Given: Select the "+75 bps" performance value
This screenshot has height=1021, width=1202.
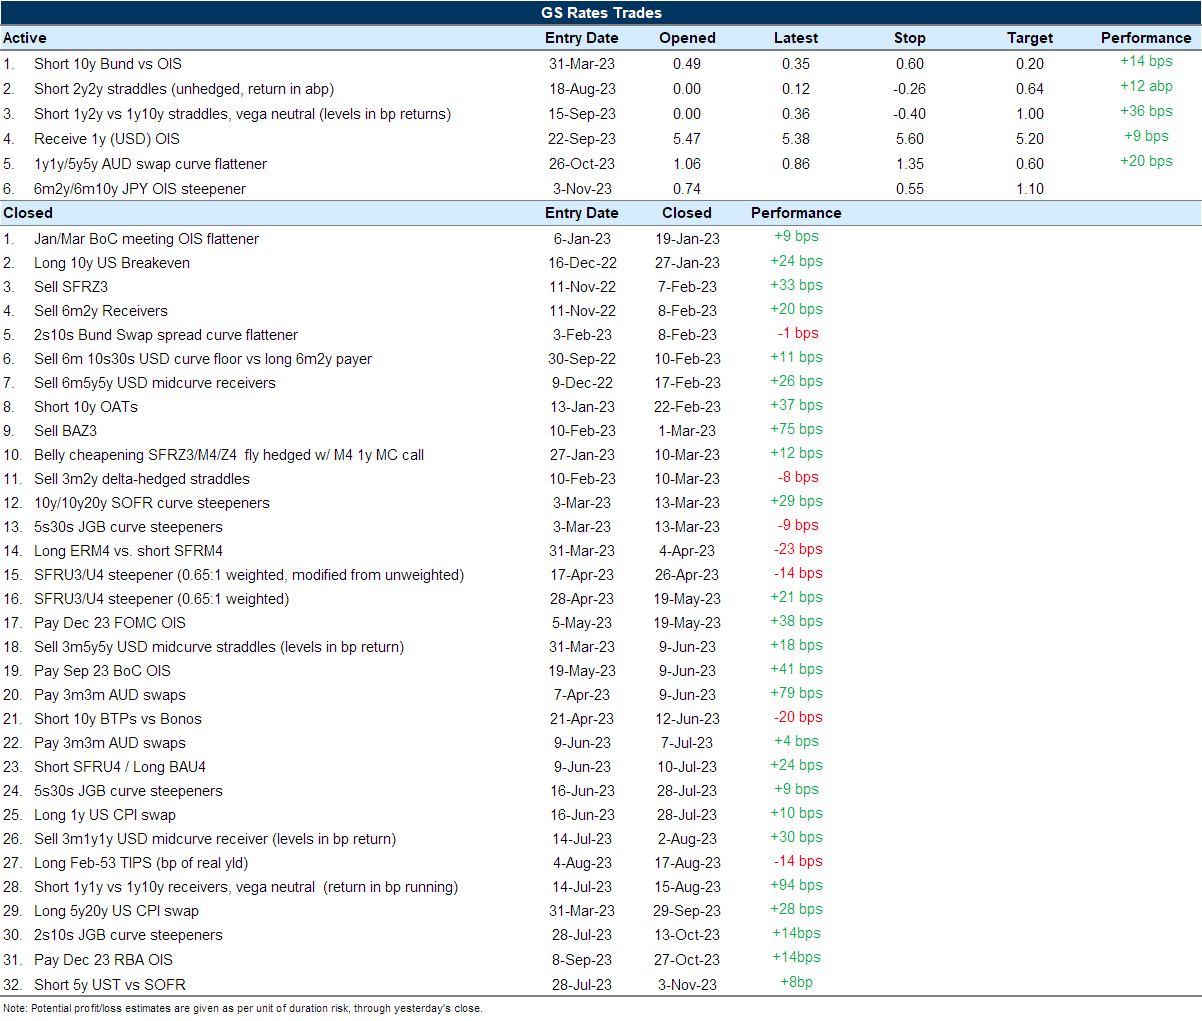Looking at the screenshot, I should click(x=796, y=429).
